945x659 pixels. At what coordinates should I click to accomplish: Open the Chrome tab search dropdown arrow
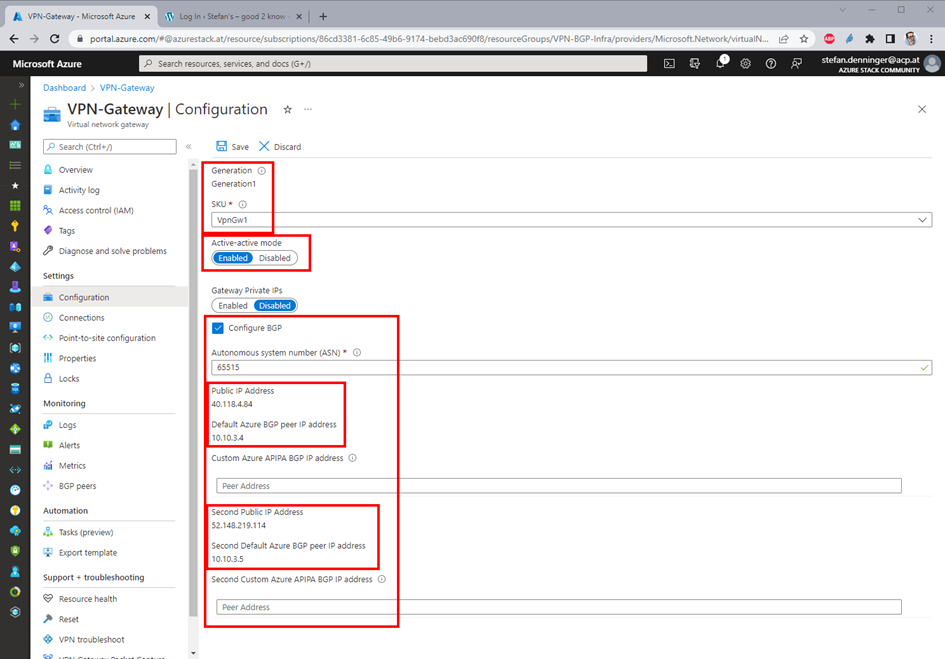tap(843, 10)
